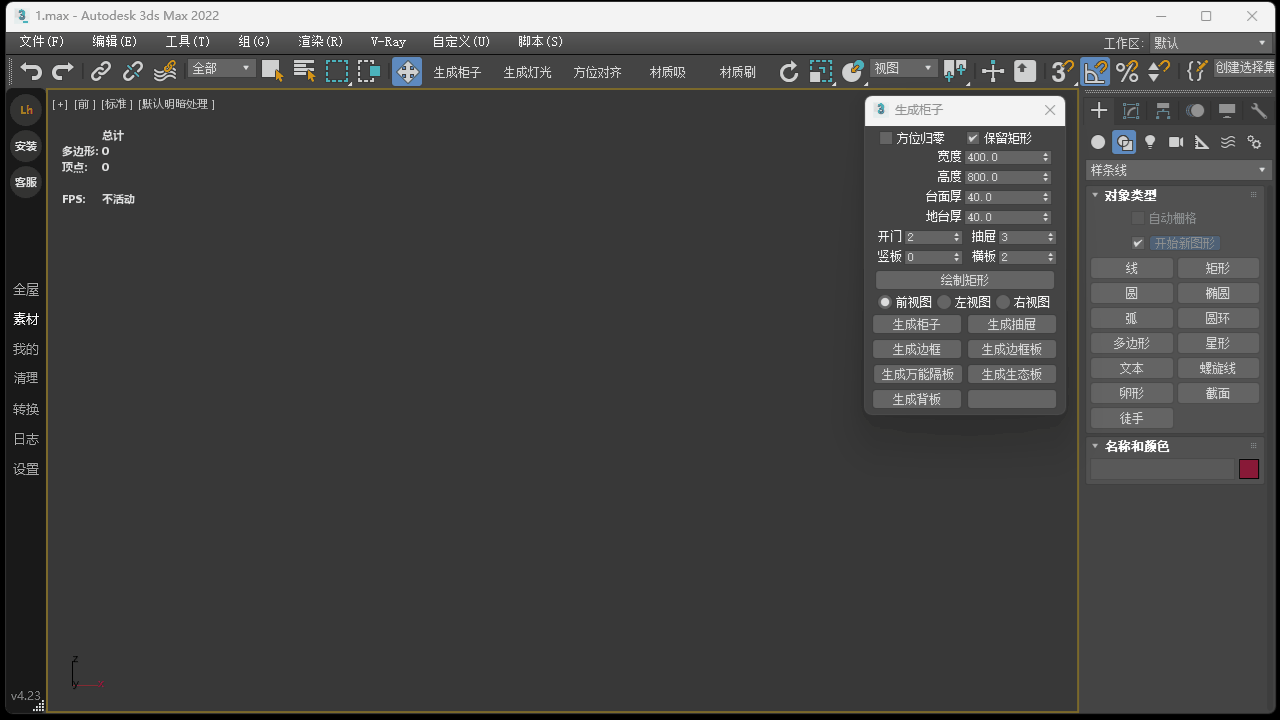This screenshot has width=1280, height=720.
Task: Click the Rectangular Selection Region icon
Action: click(337, 71)
